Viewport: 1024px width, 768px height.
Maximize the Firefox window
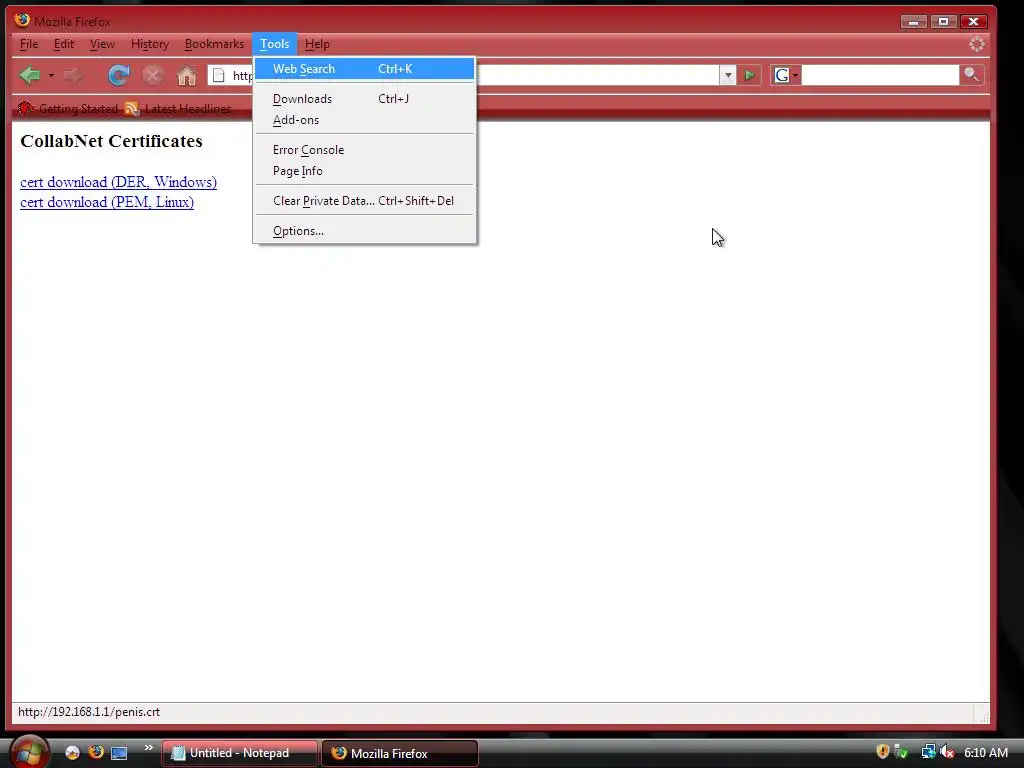(x=944, y=22)
